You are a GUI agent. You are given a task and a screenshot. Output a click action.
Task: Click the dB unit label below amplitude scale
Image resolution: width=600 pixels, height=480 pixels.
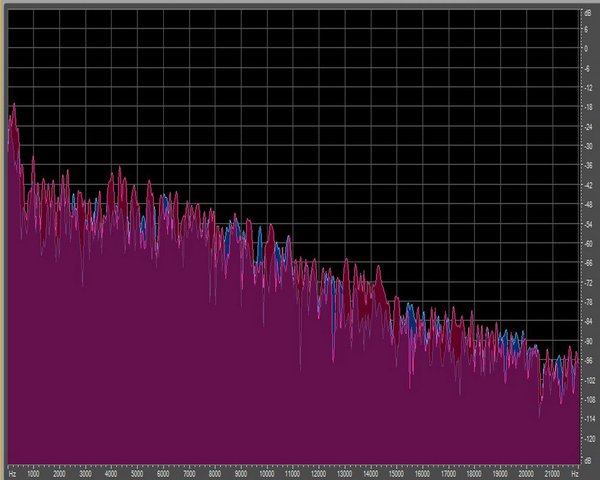click(x=587, y=459)
